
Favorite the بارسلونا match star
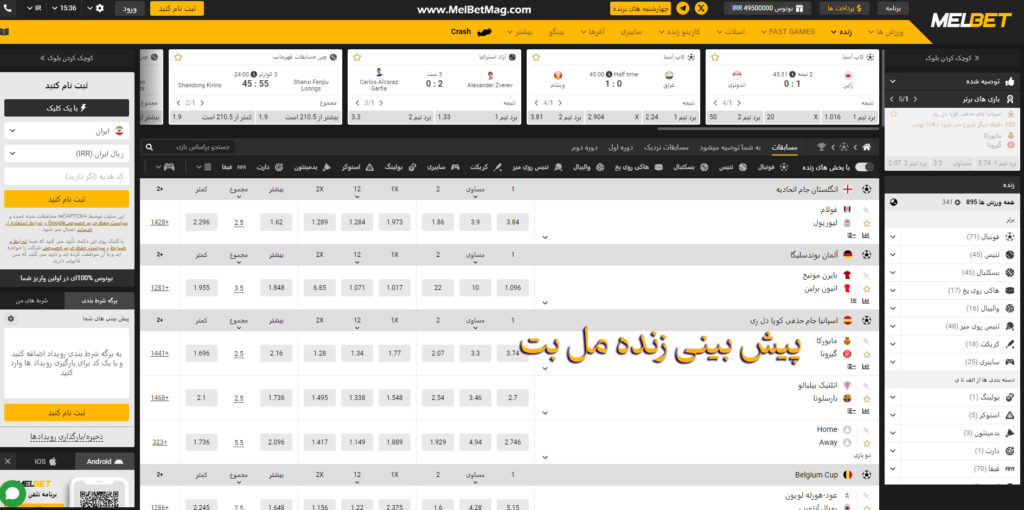[867, 398]
